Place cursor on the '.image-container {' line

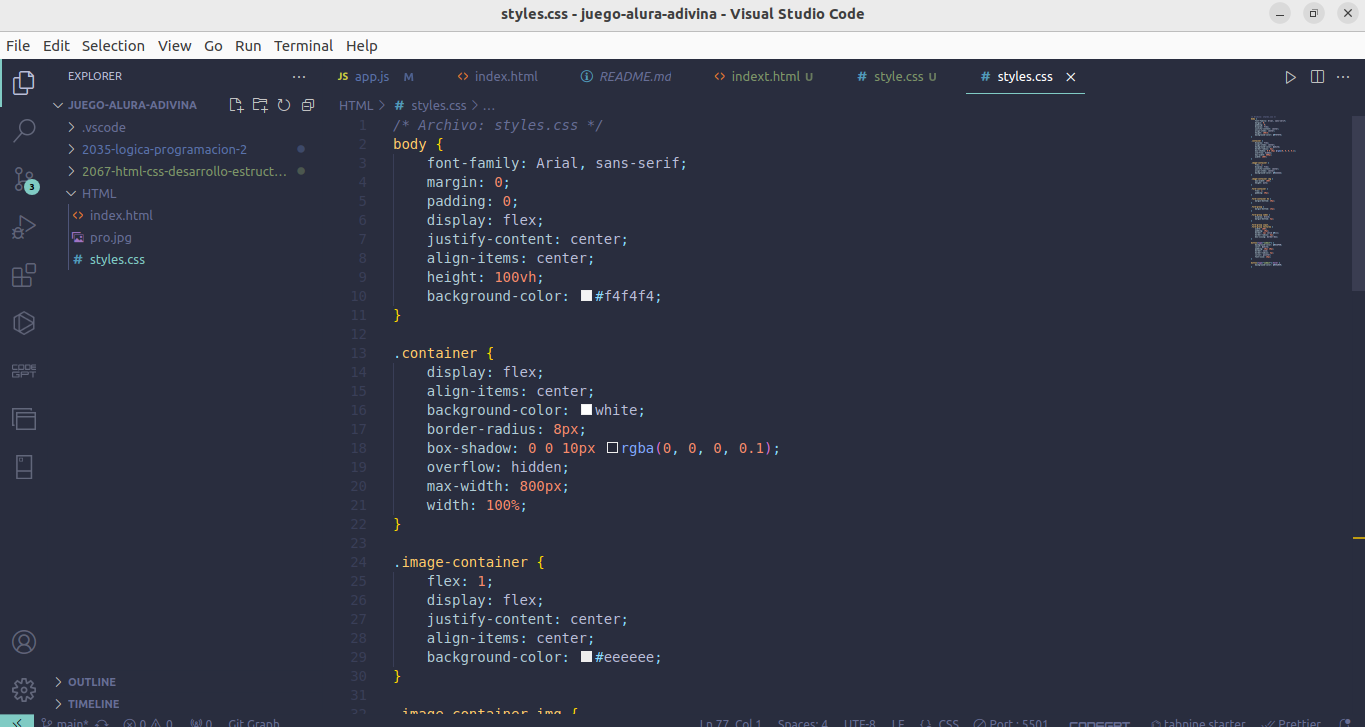(469, 562)
